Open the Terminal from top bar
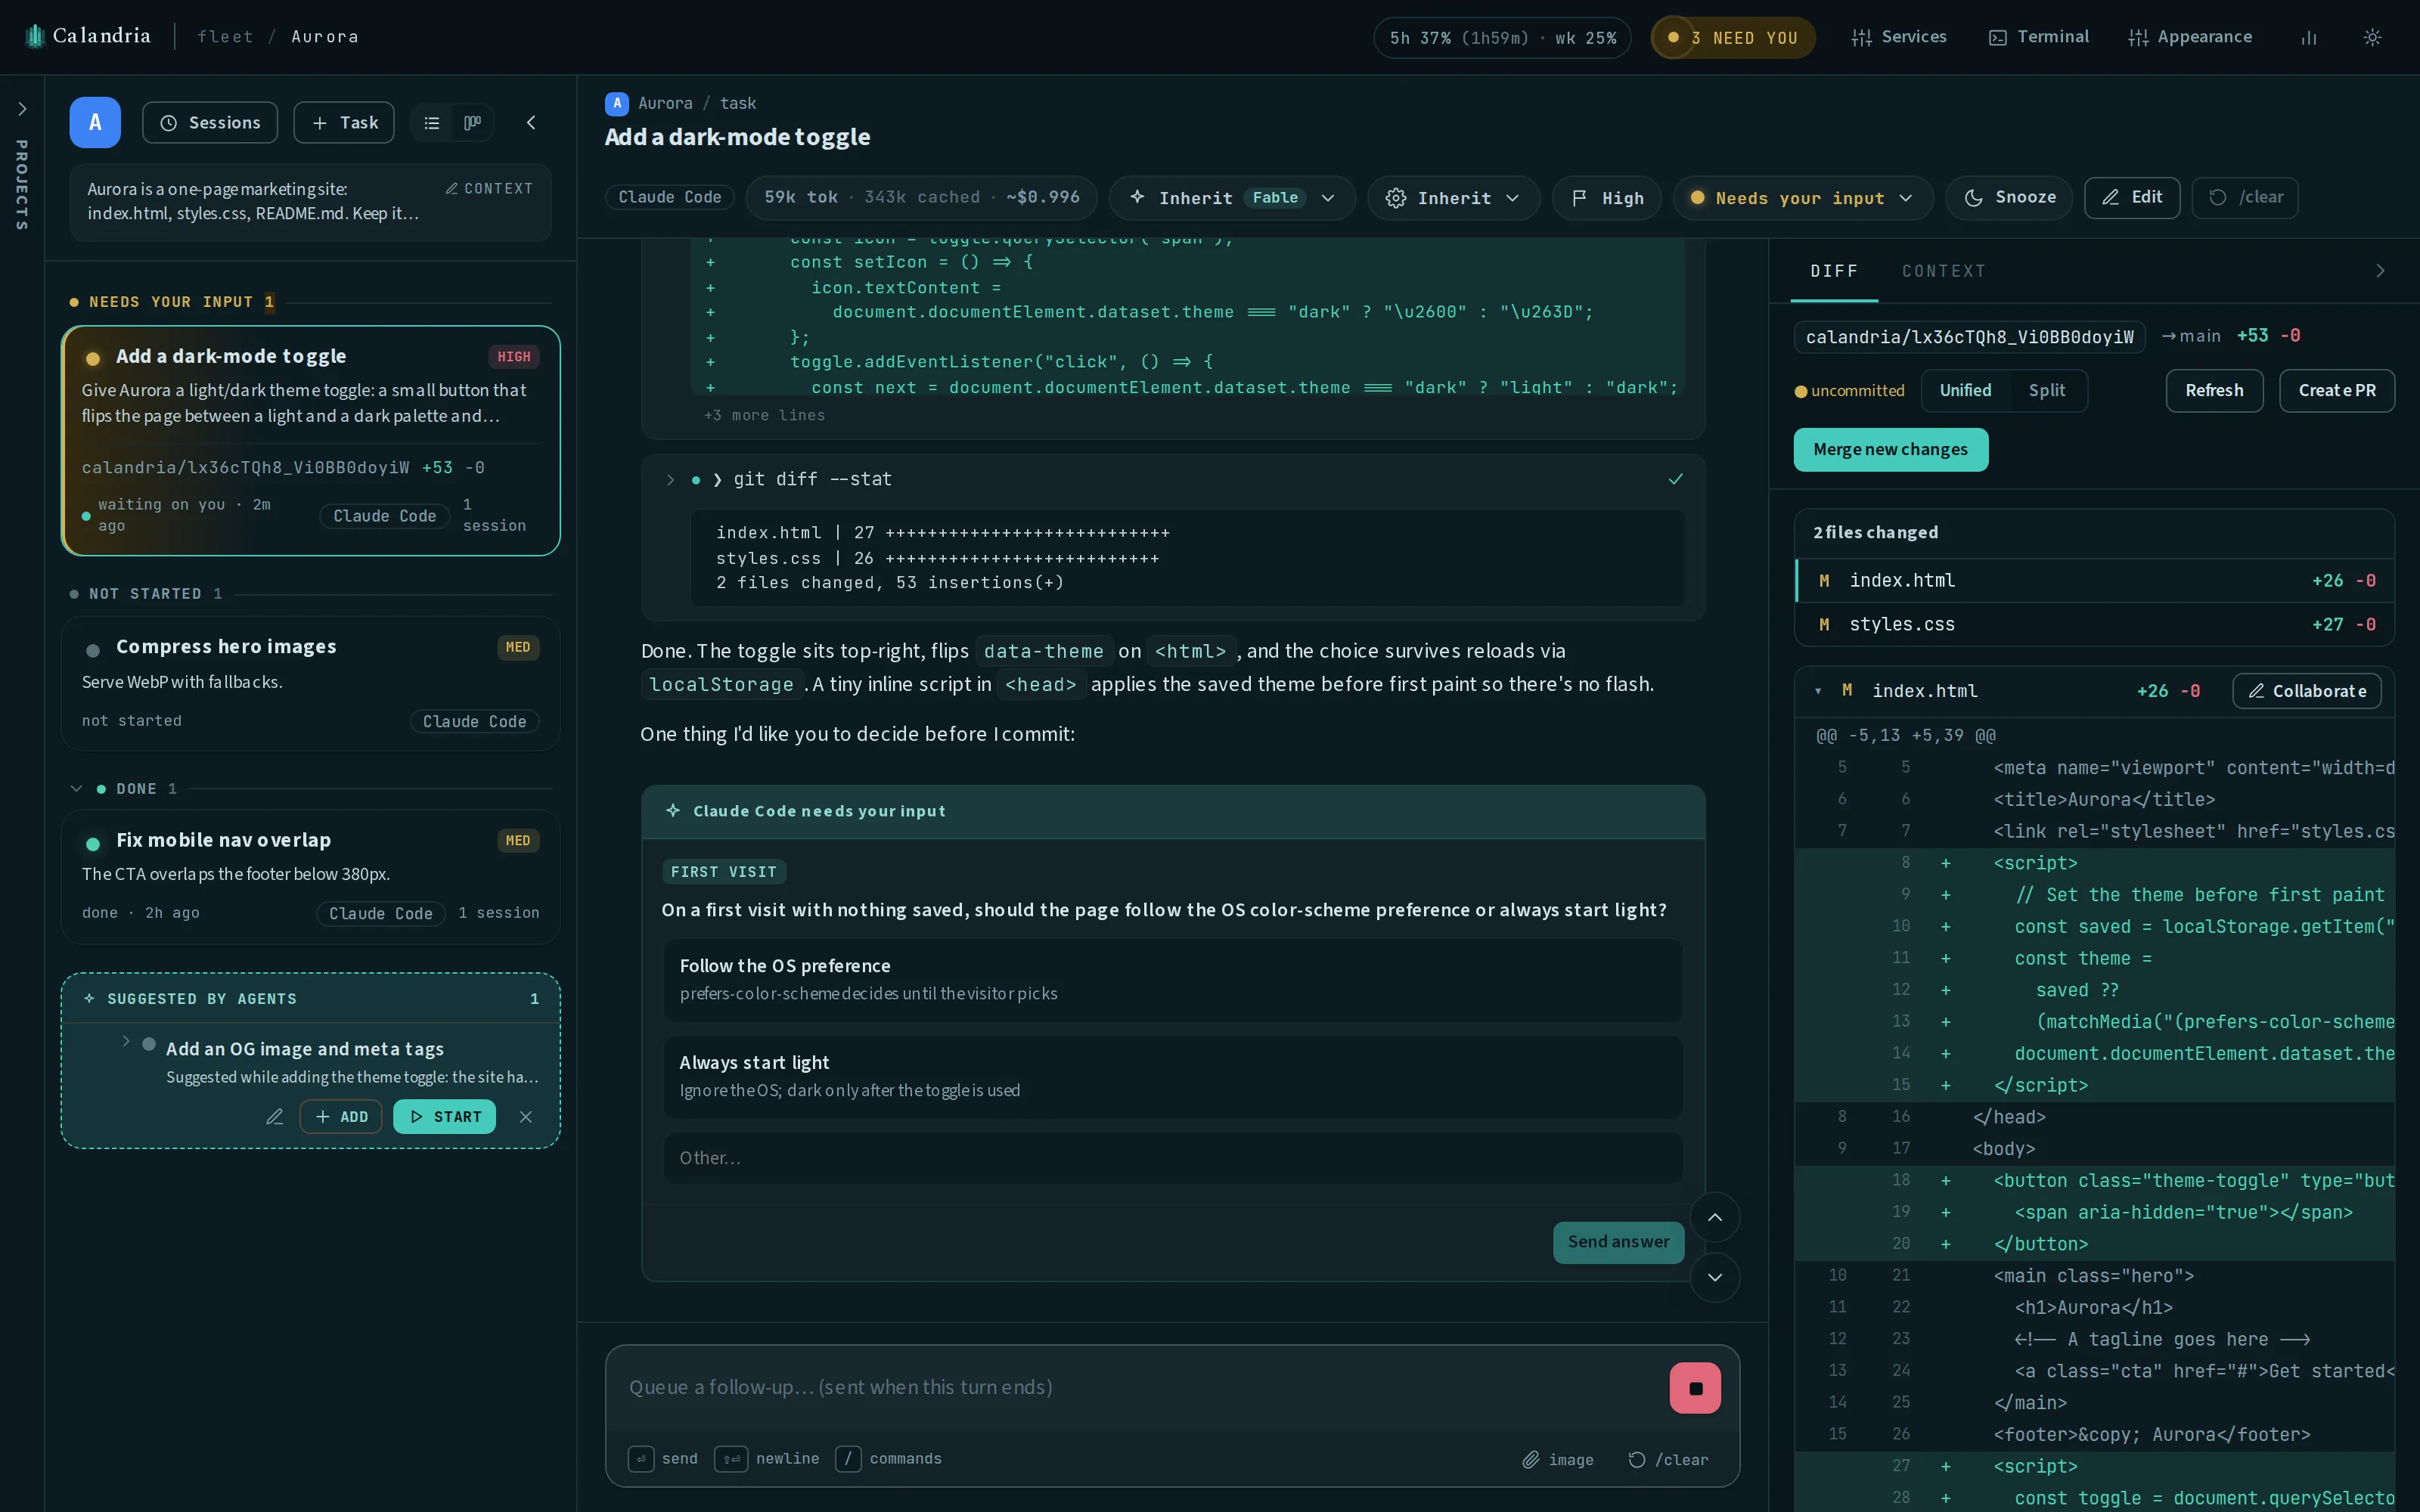This screenshot has height=1512, width=2420. [2038, 37]
